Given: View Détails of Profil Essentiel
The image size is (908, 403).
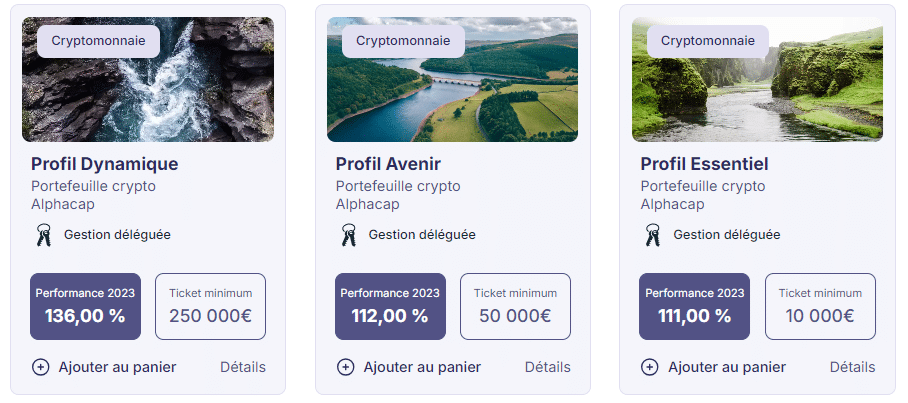Looking at the screenshot, I should coord(852,367).
